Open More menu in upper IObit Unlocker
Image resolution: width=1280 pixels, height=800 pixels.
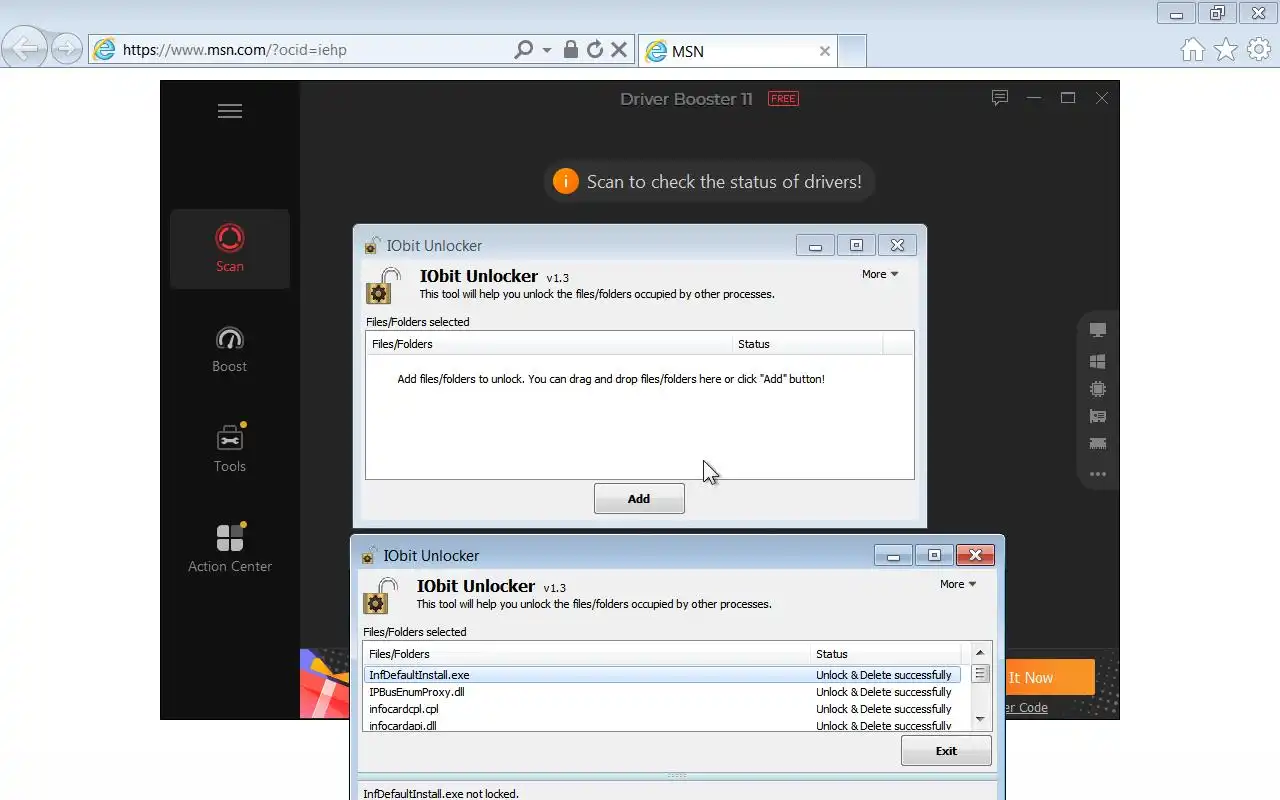click(880, 274)
